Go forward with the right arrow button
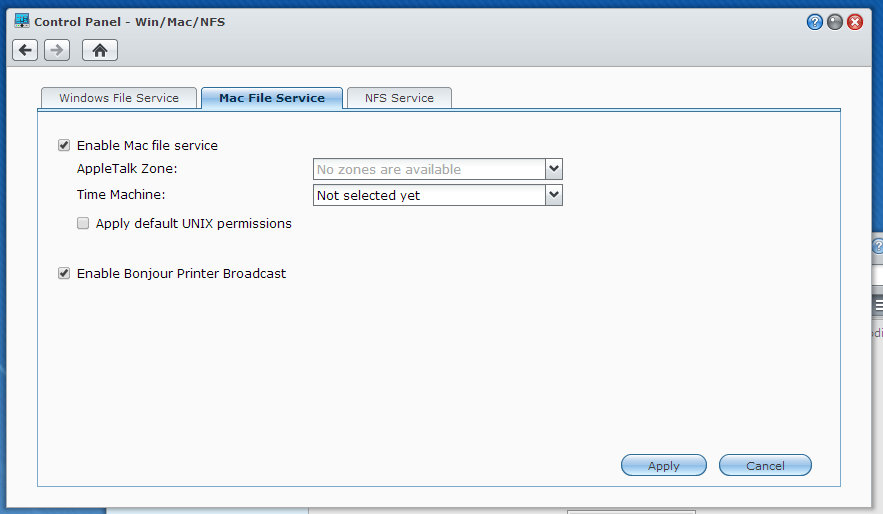The width and height of the screenshot is (883, 514). point(57,50)
